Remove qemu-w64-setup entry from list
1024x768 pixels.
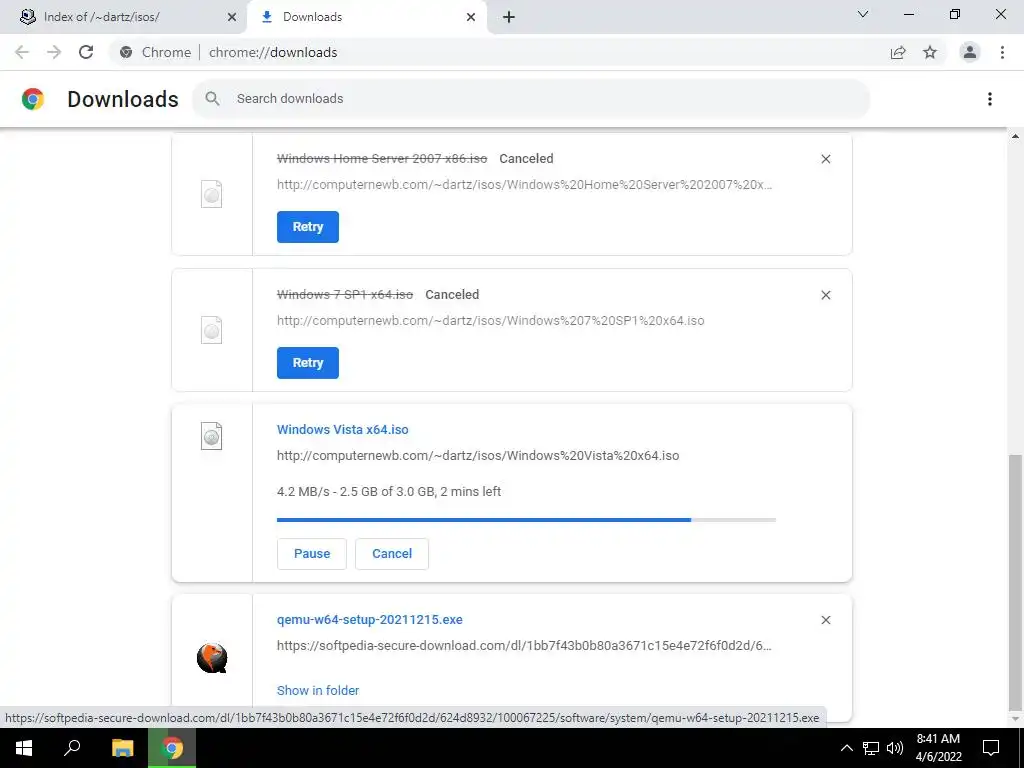click(x=825, y=620)
